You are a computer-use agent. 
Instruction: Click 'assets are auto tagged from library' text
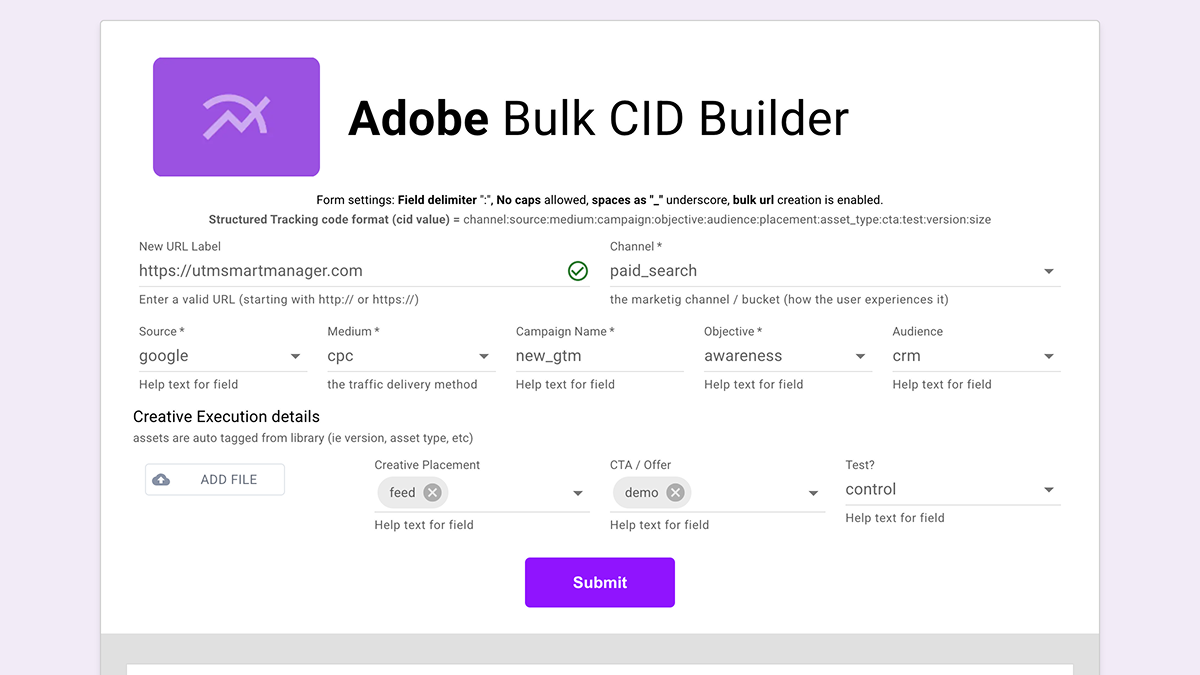click(x=303, y=438)
